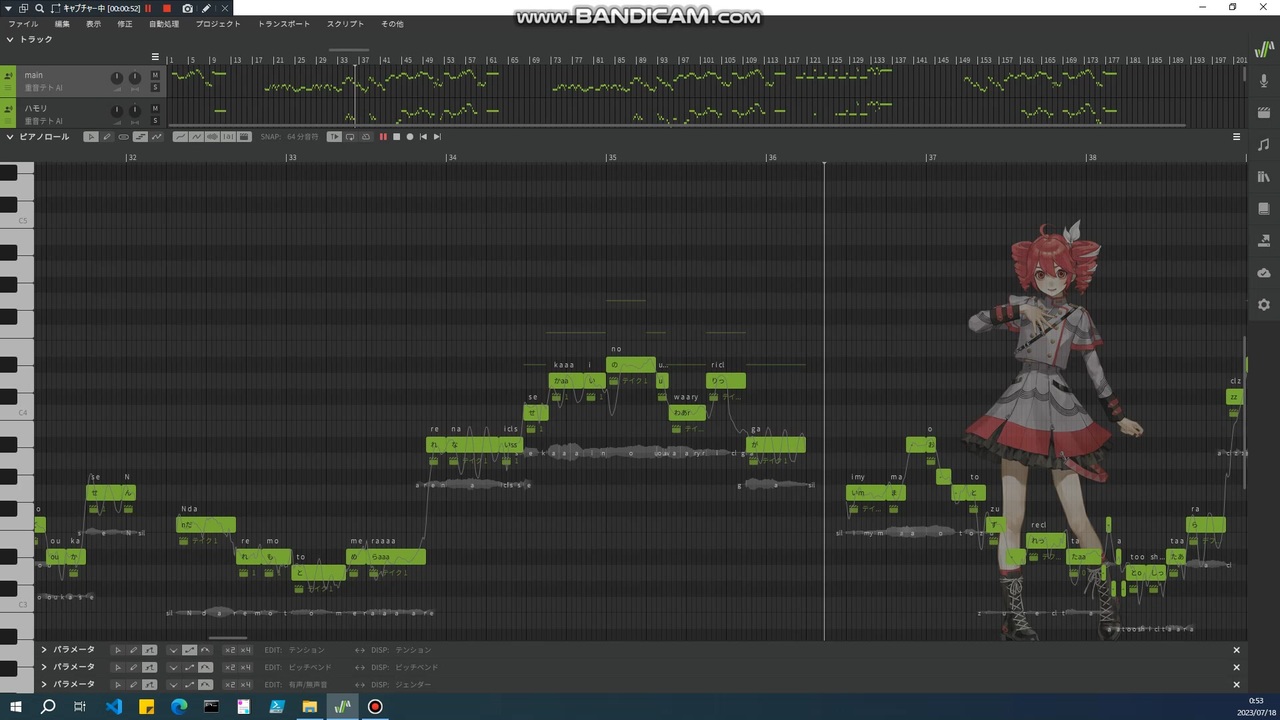1280x720 pixels.
Task: Open the render export panel icon
Action: point(1264,241)
